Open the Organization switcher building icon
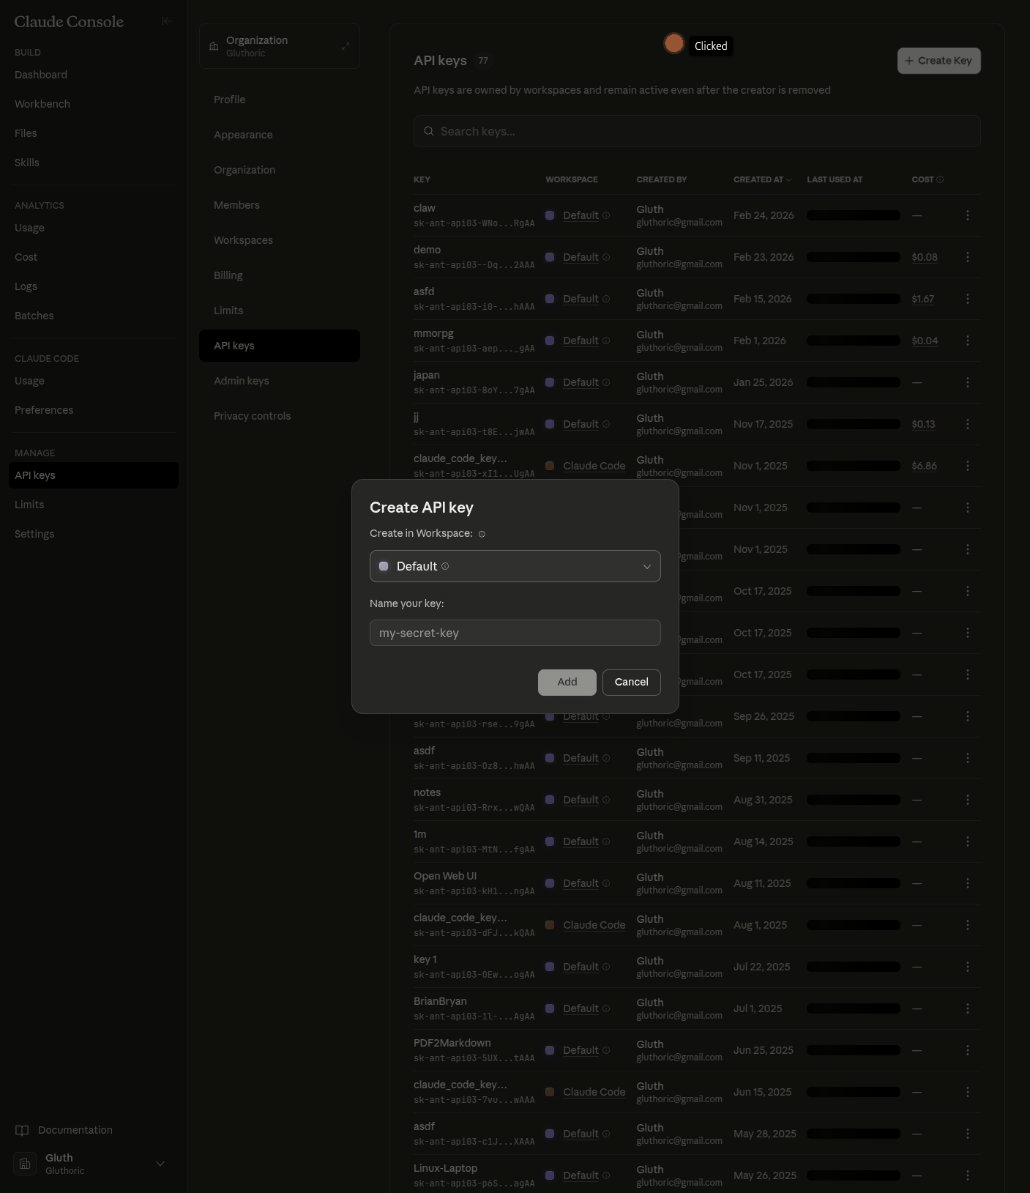Image resolution: width=1030 pixels, height=1193 pixels. [x=213, y=45]
